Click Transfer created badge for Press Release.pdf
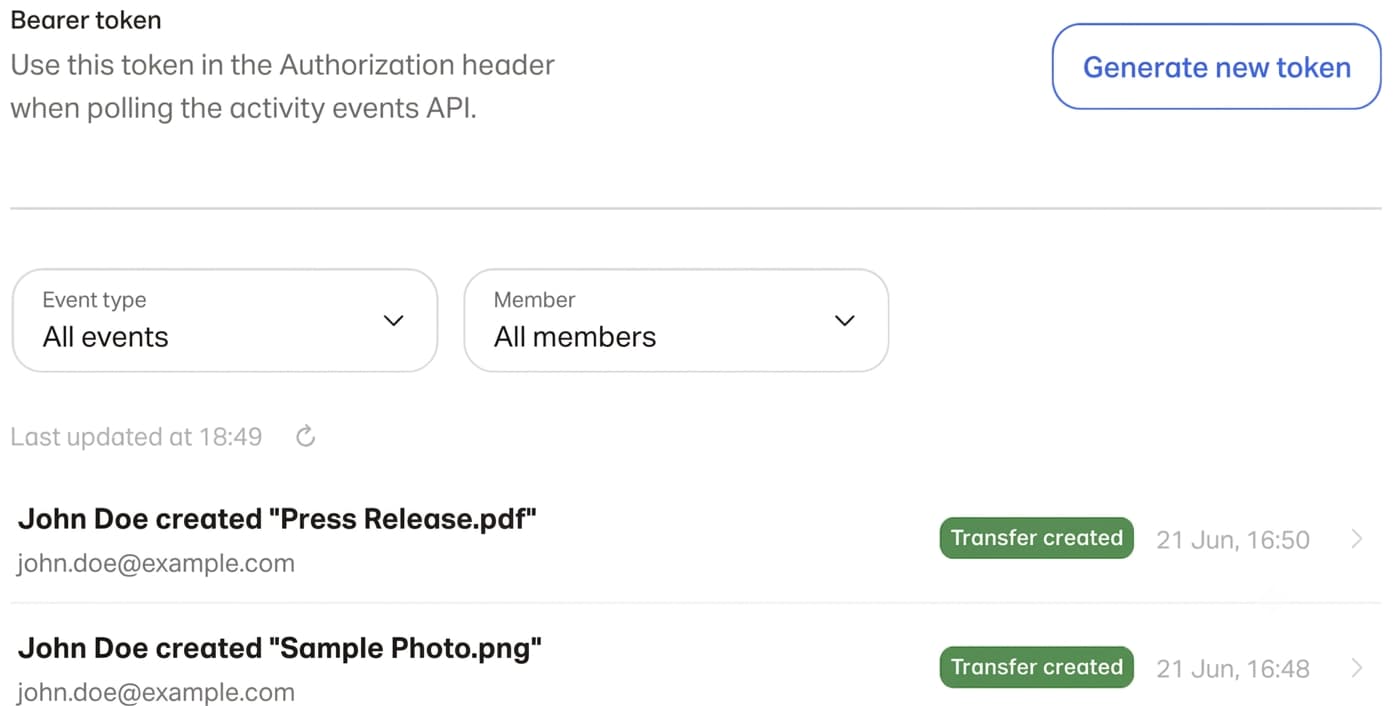The image size is (1393, 706). 1037,538
